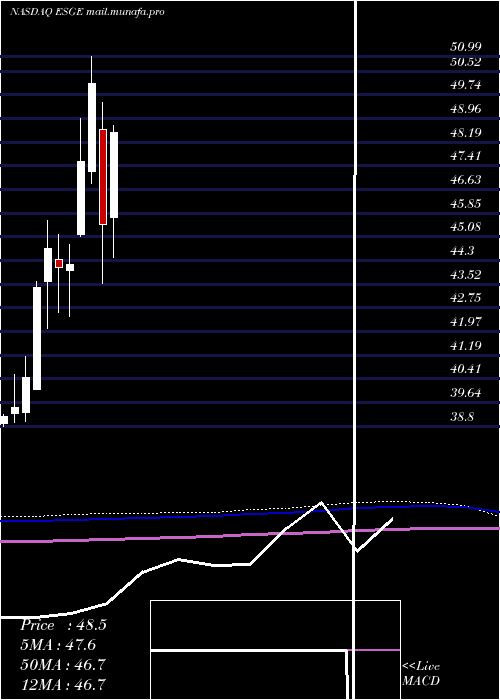Select the 47.41 price axis label
This screenshot has width=500, height=700.
tap(465, 156)
